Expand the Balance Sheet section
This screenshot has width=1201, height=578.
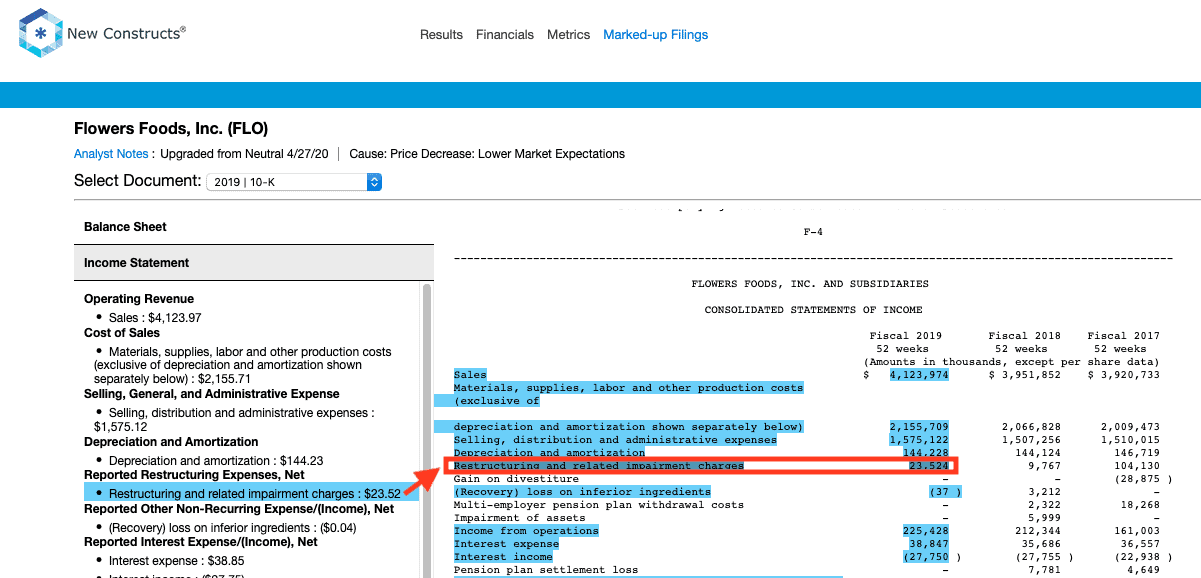254,227
